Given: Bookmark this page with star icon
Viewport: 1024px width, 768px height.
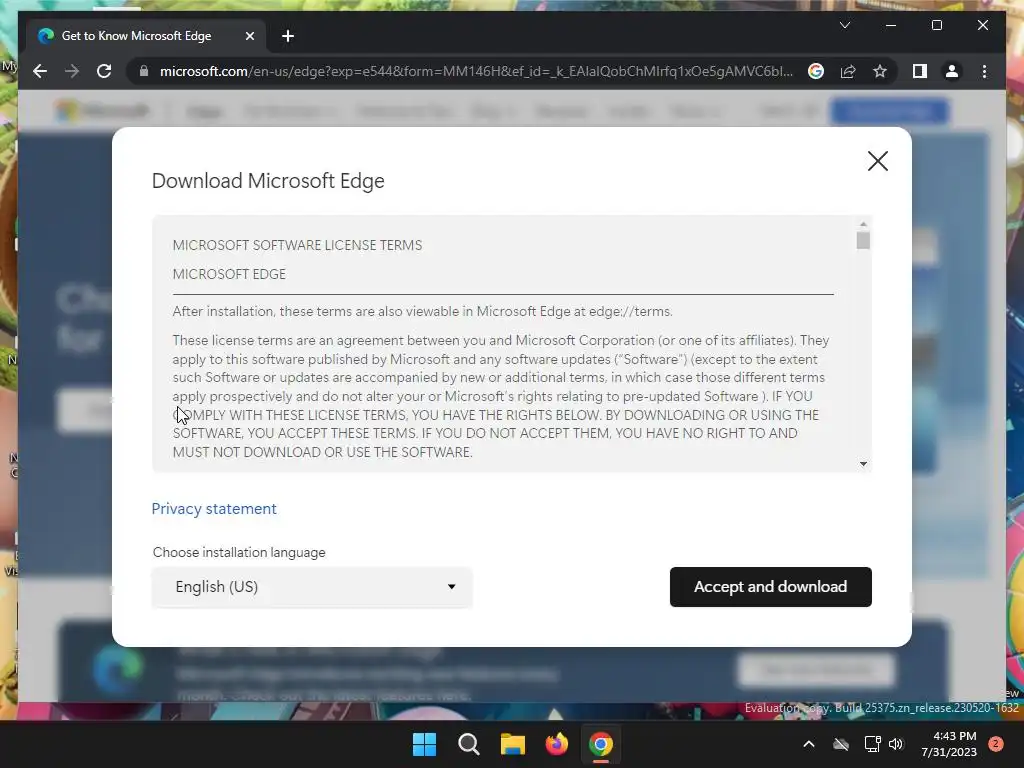Looking at the screenshot, I should (880, 71).
